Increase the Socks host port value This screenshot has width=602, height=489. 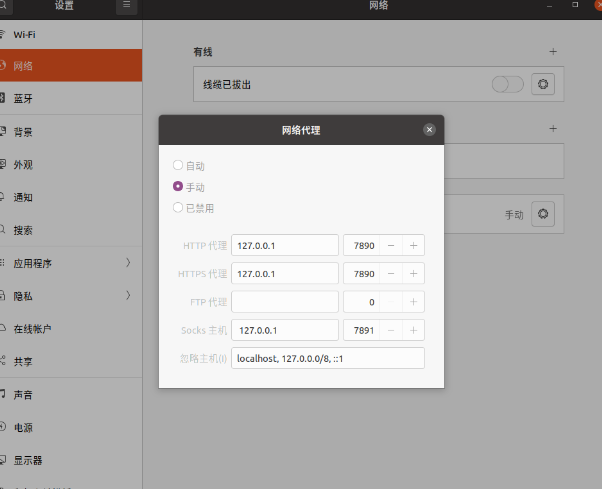click(413, 330)
